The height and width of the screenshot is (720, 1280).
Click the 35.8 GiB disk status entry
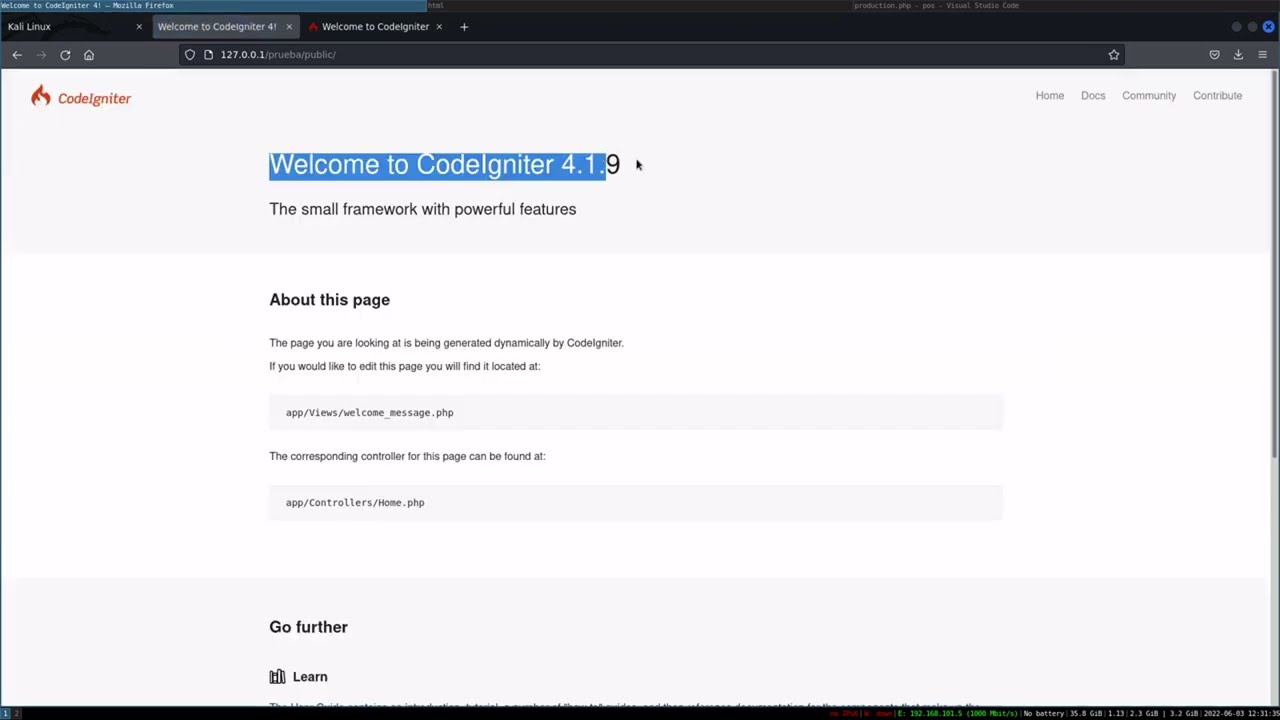(x=1086, y=713)
